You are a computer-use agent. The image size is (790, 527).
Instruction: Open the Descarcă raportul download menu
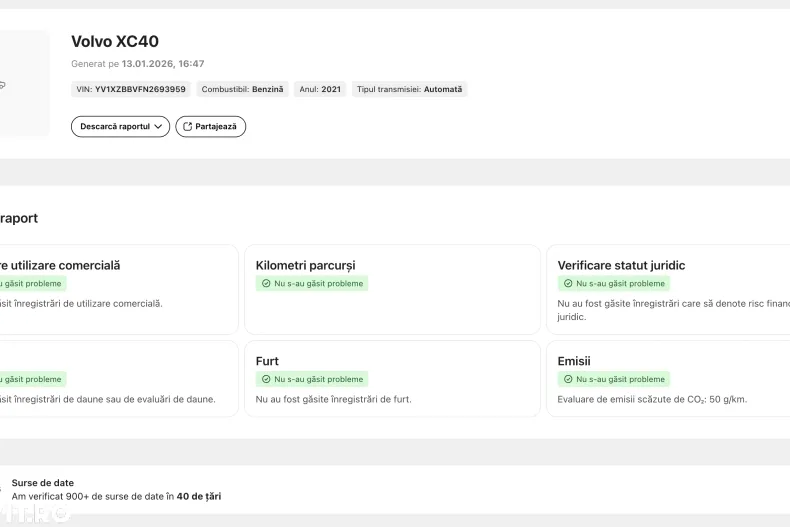tap(114, 127)
